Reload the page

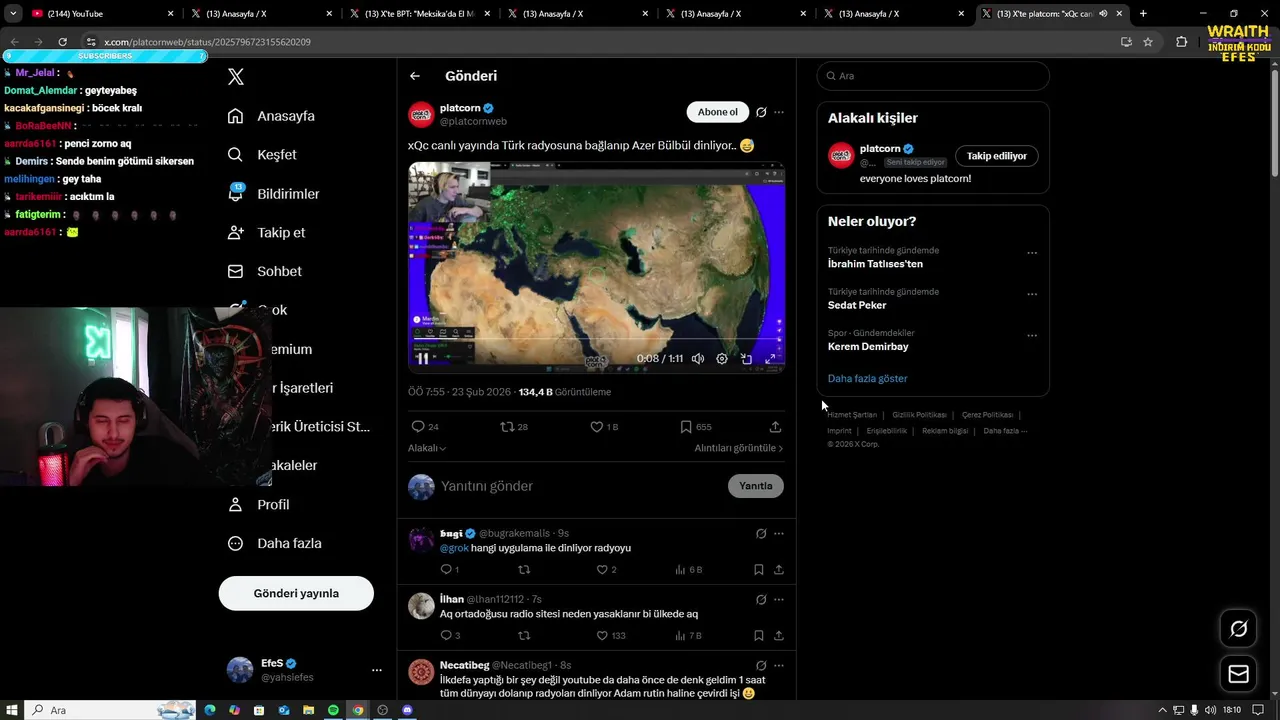pyautogui.click(x=62, y=42)
